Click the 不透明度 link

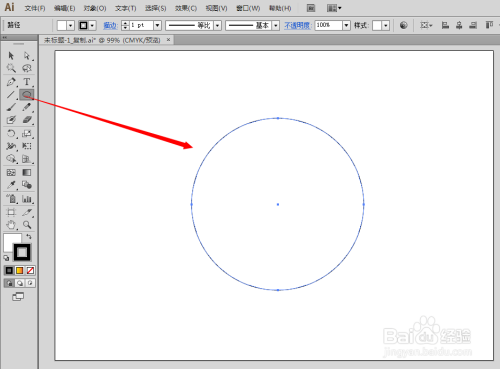pos(297,25)
